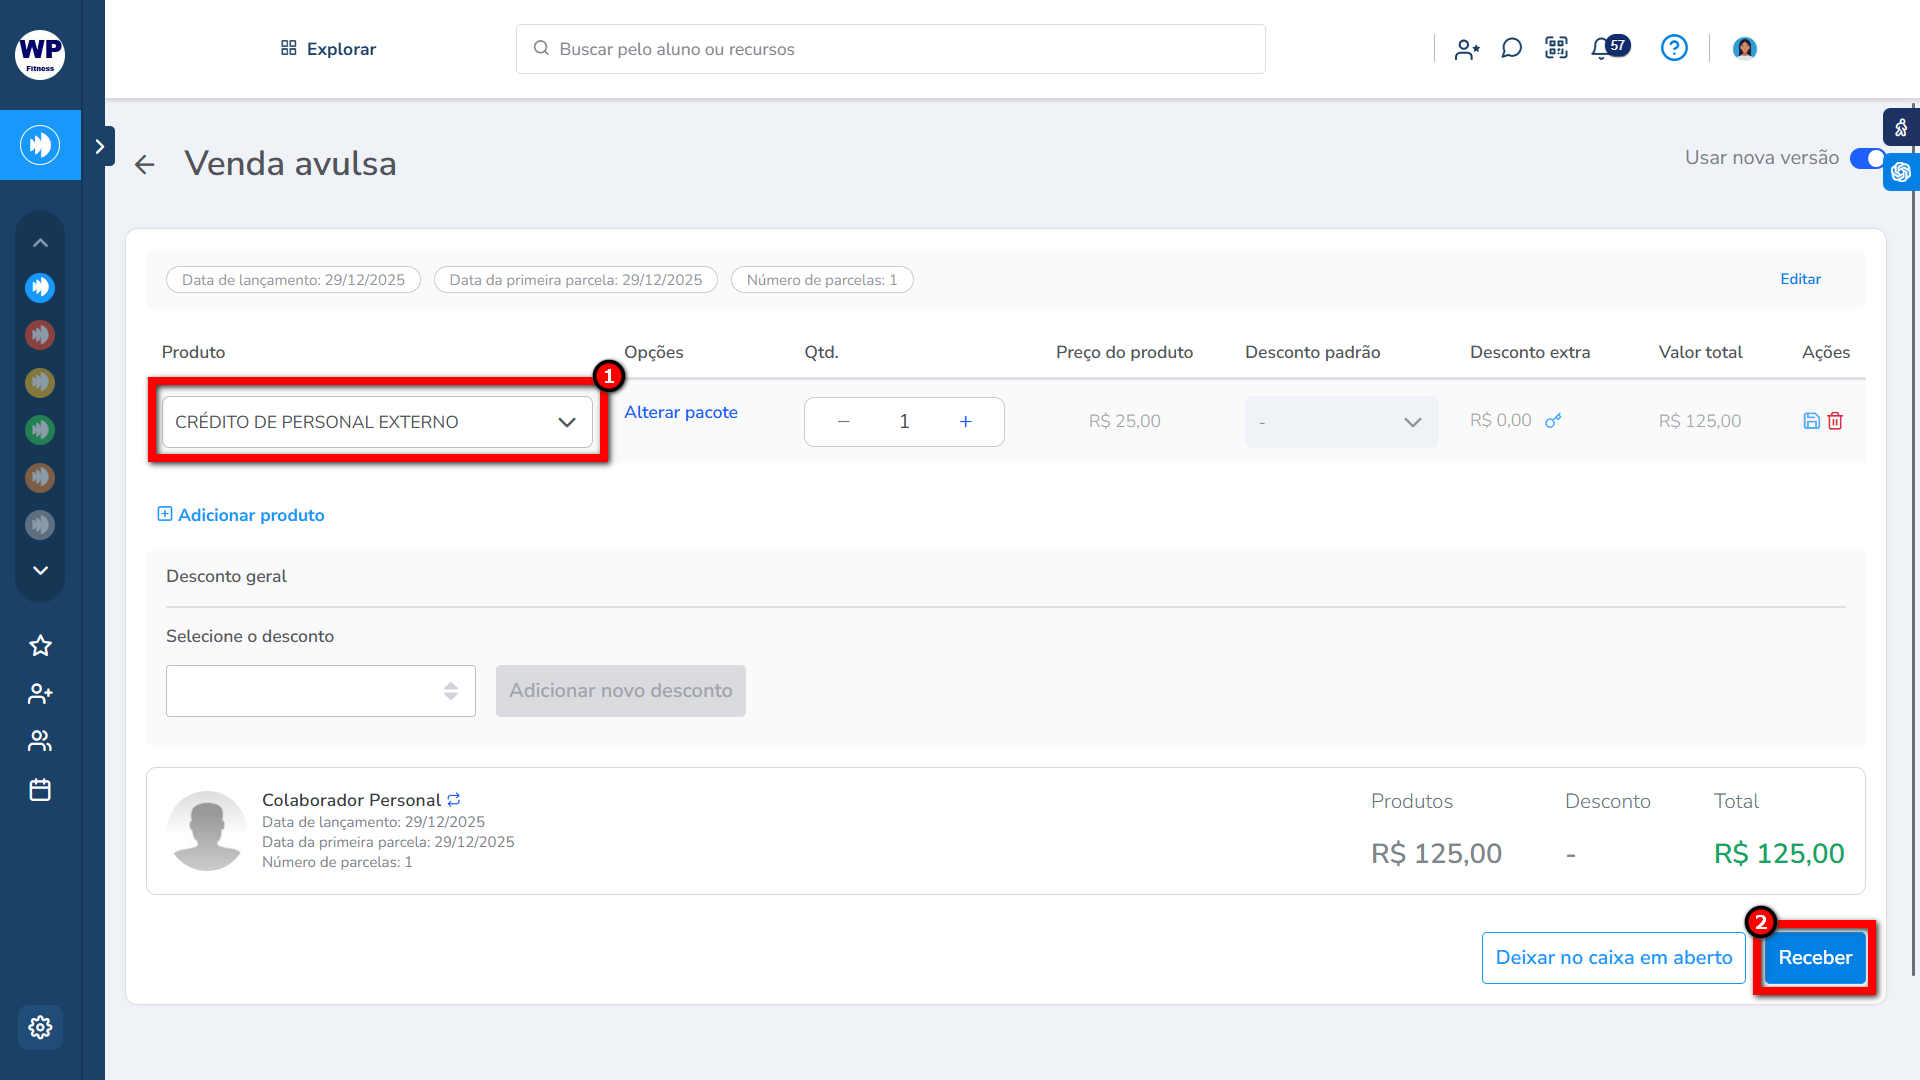Increase quantity with the plus button
Screen dimensions: 1920x1080
(x=965, y=422)
